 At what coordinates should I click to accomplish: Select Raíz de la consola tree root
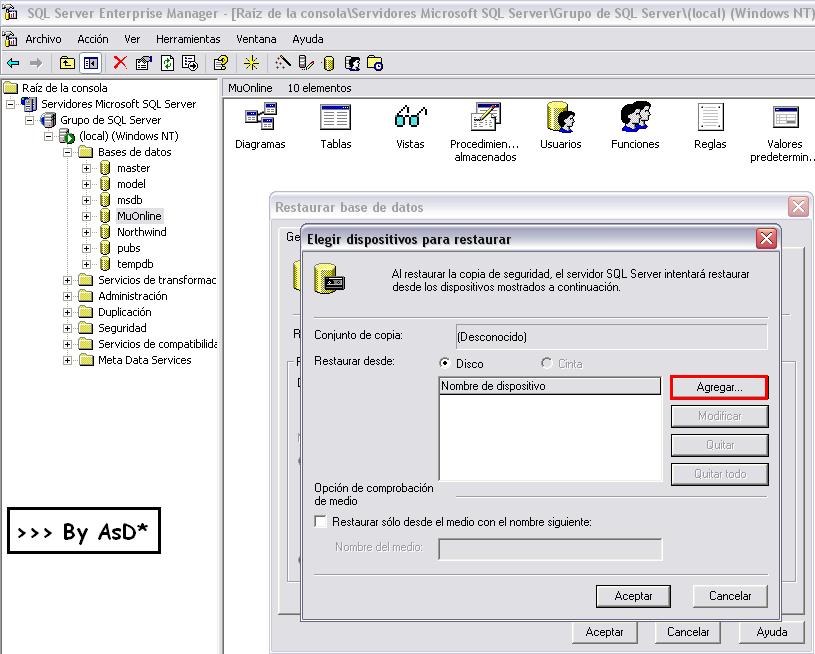[x=64, y=88]
